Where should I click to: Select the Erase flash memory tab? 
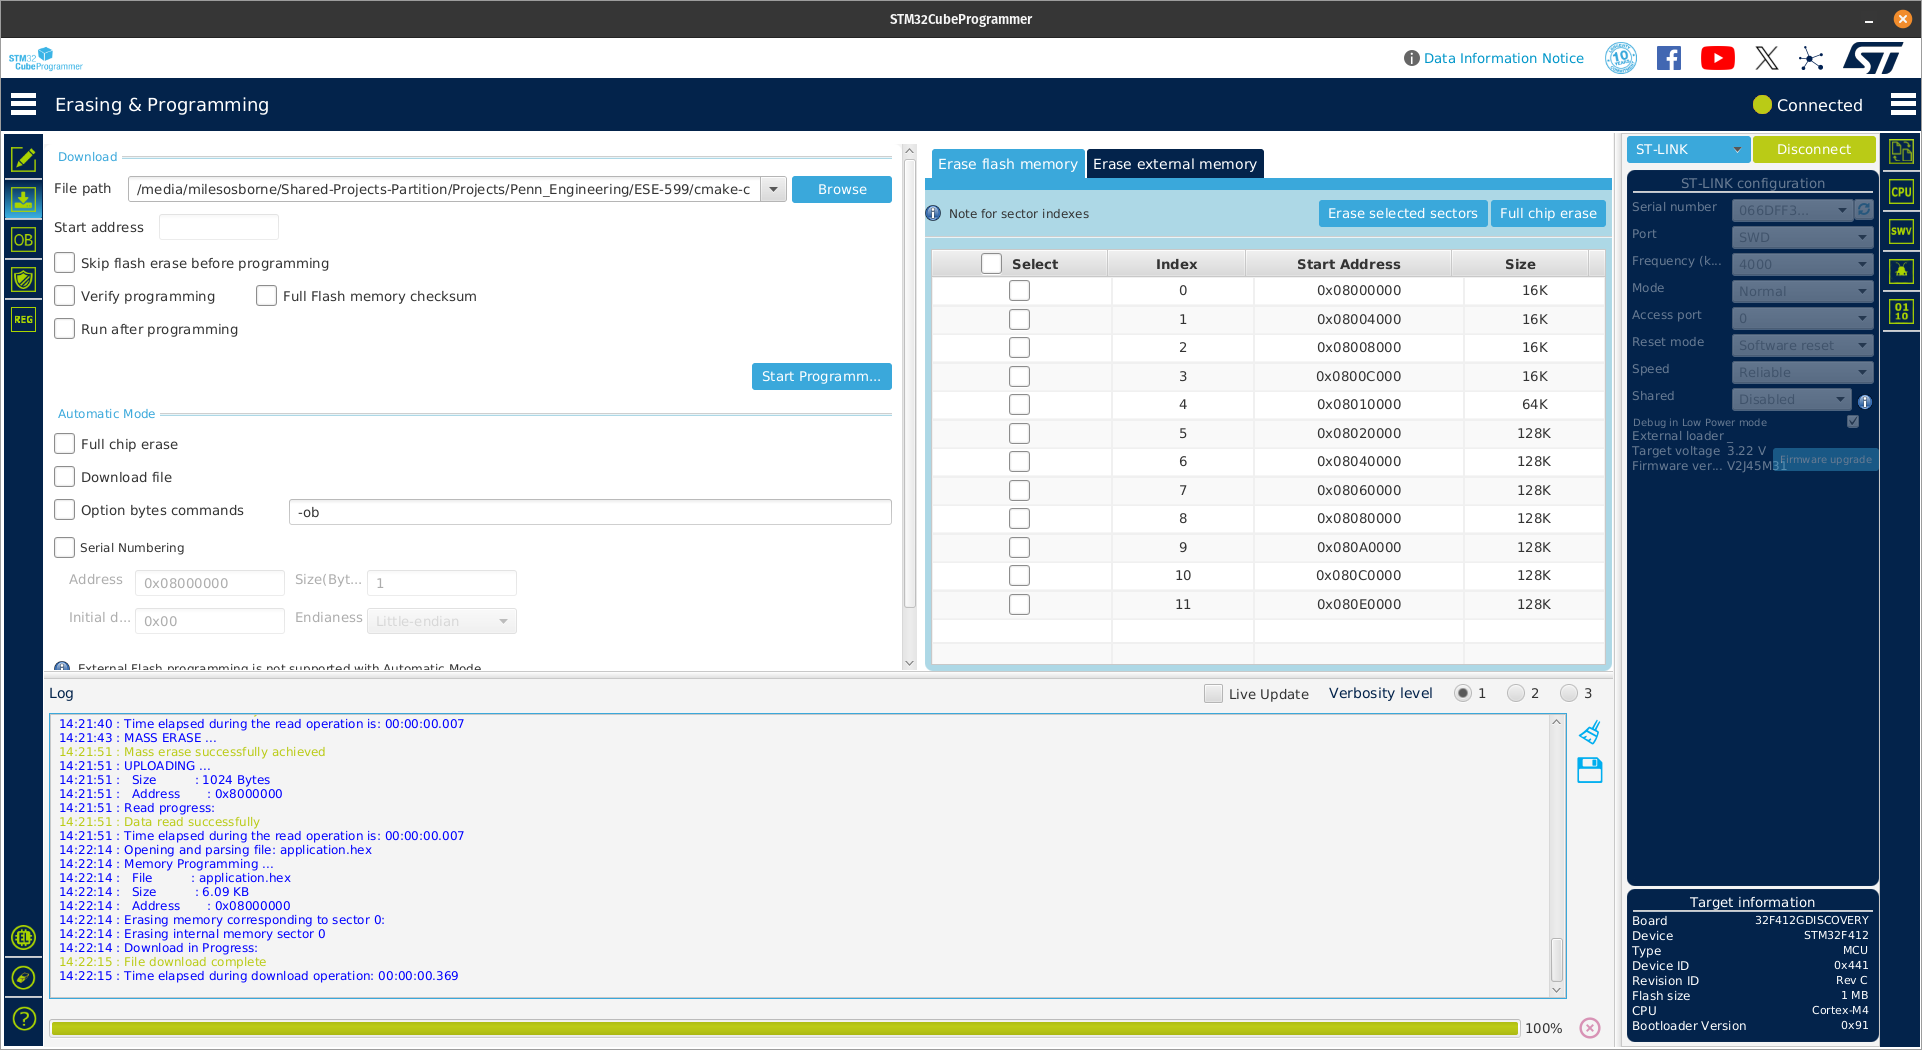(1007, 164)
